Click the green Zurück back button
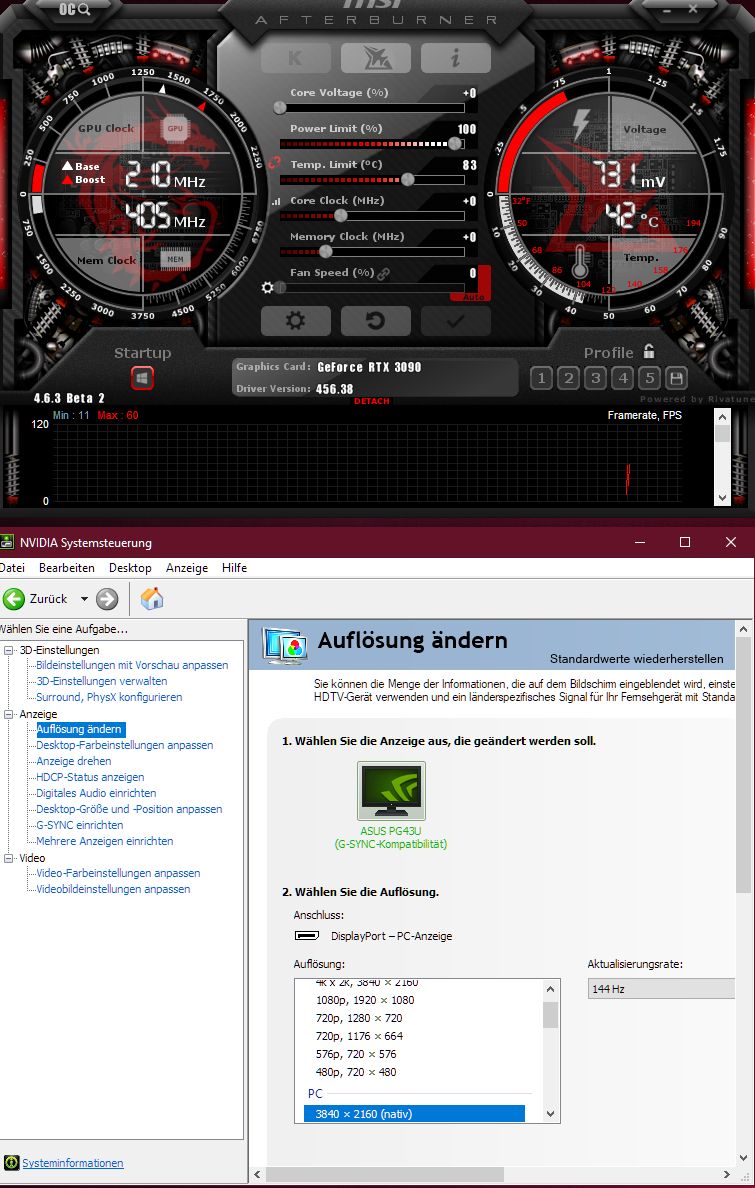Viewport: 755px width, 1188px height. [14, 599]
